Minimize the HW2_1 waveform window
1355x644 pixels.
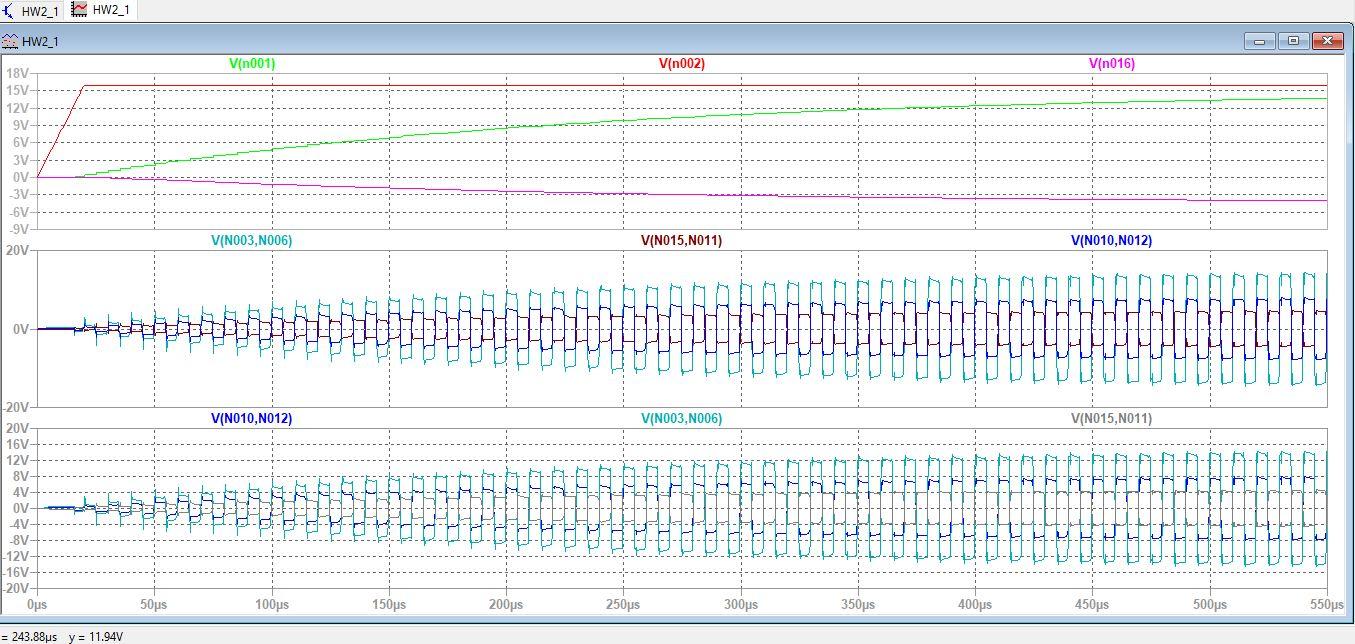(1259, 41)
